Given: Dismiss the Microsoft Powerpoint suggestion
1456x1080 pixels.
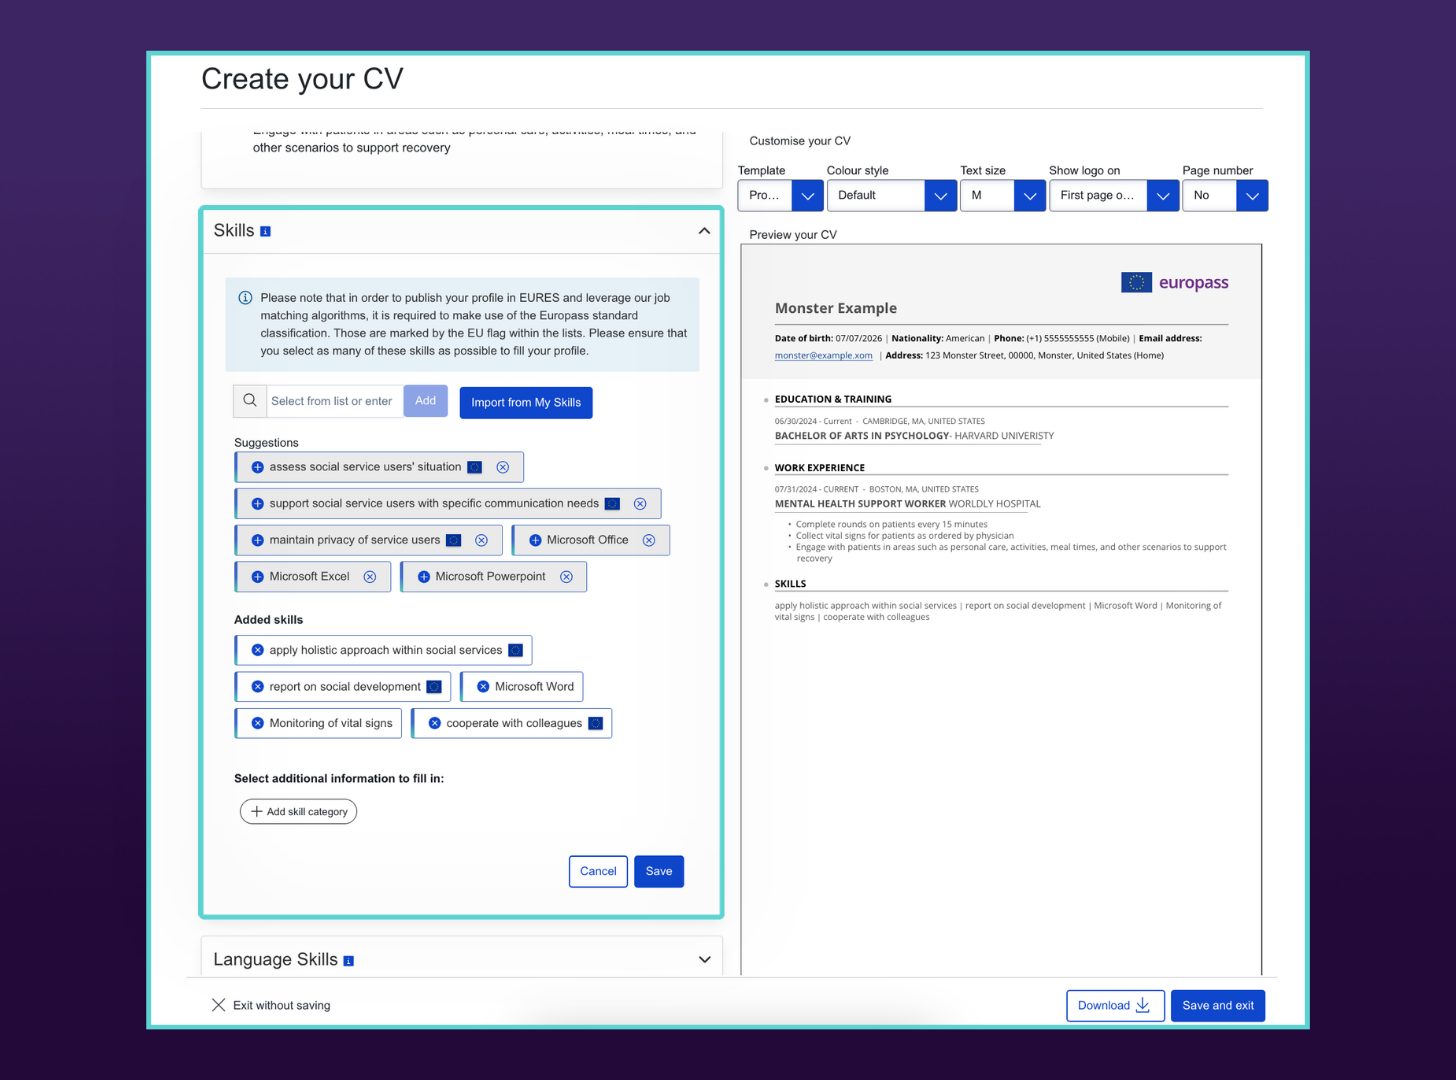Looking at the screenshot, I should tap(566, 577).
